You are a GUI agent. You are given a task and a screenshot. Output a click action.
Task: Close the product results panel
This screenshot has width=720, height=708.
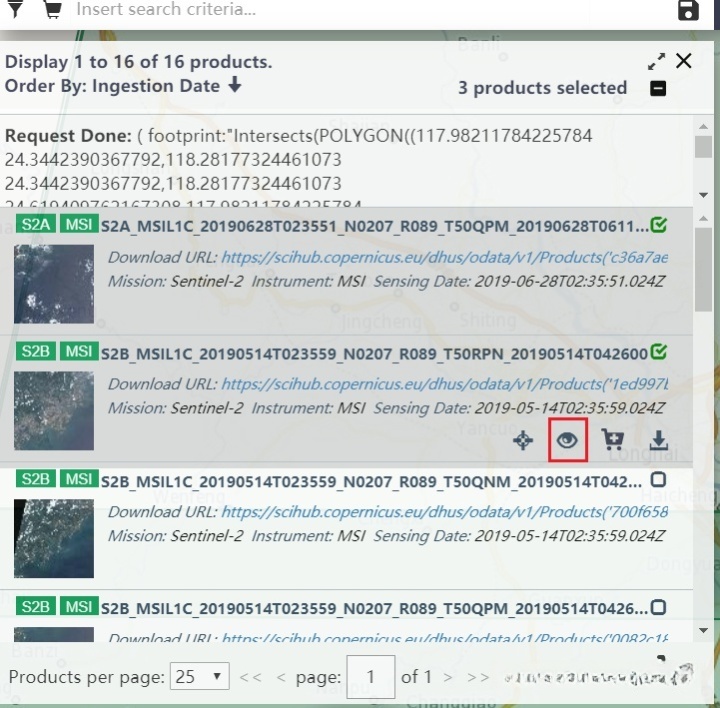(x=684, y=61)
